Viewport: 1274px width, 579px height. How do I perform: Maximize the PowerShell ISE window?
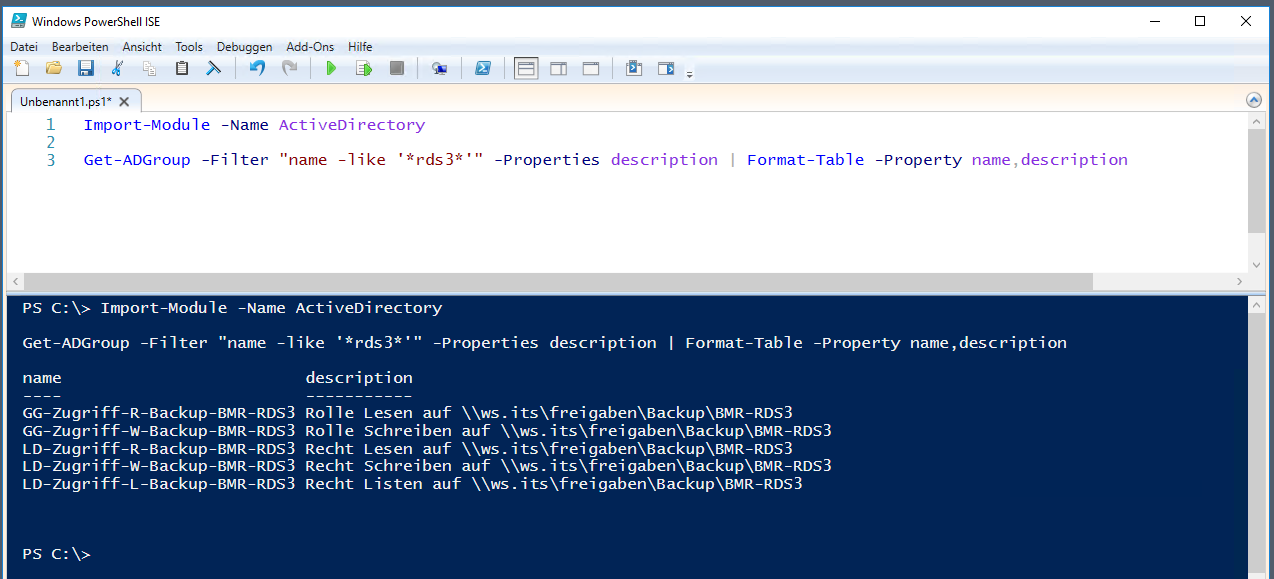[x=1200, y=21]
